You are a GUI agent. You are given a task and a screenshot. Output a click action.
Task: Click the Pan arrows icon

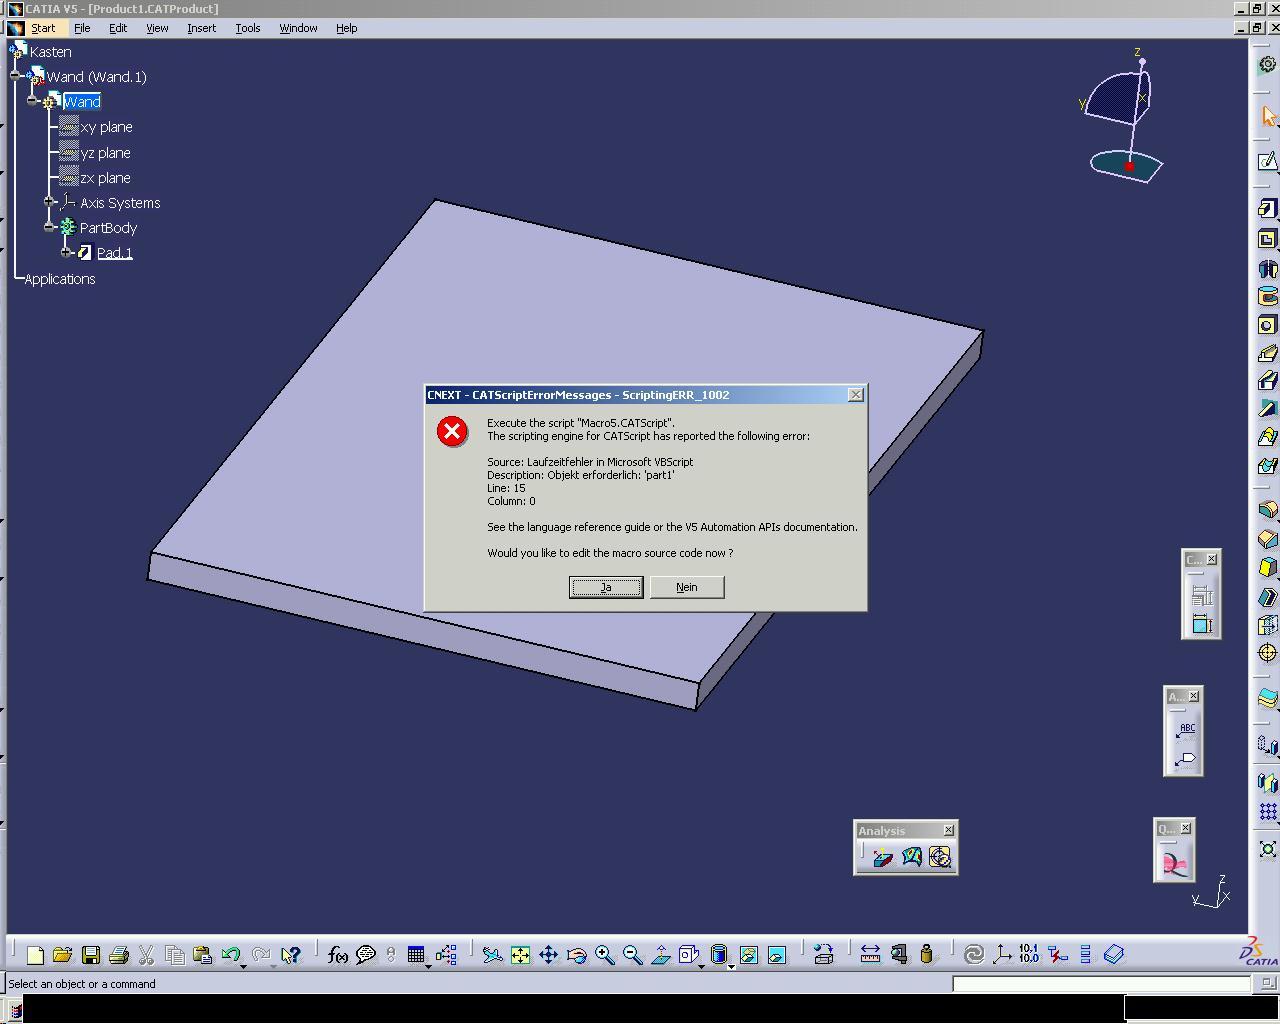548,955
